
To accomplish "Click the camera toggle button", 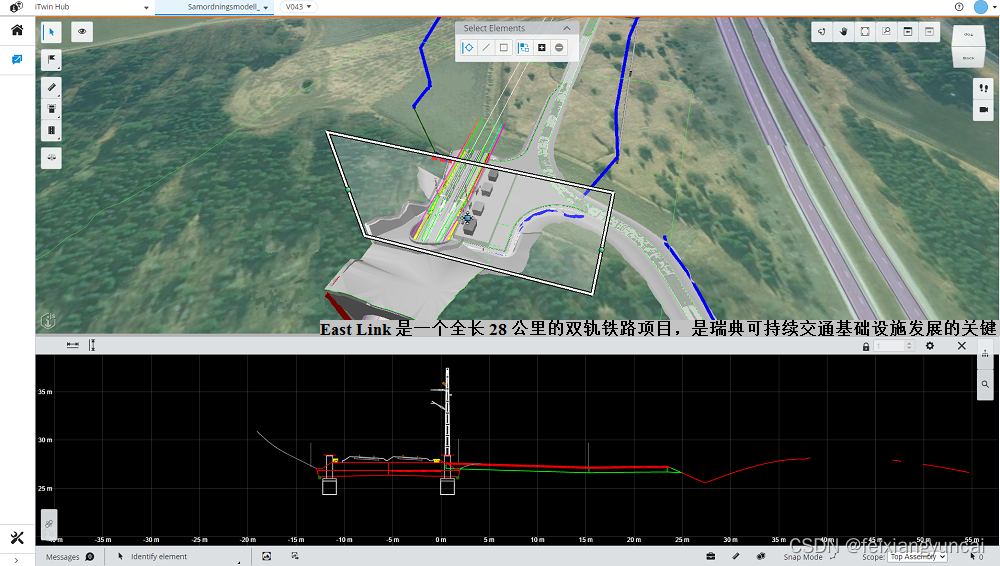I will click(983, 109).
